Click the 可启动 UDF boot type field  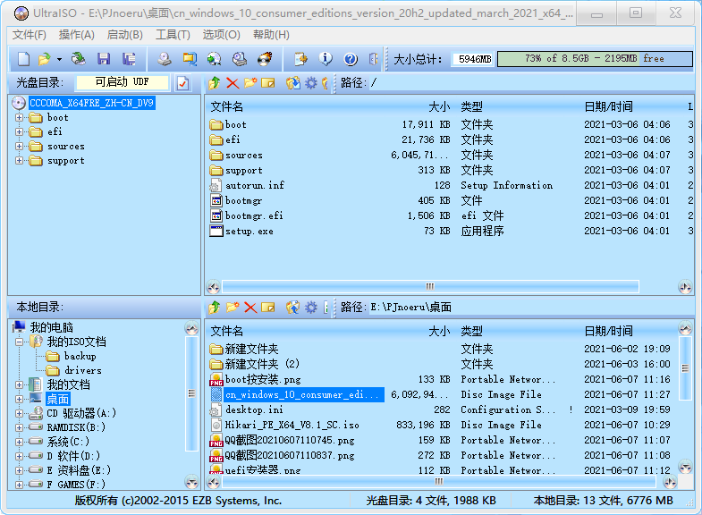122,82
